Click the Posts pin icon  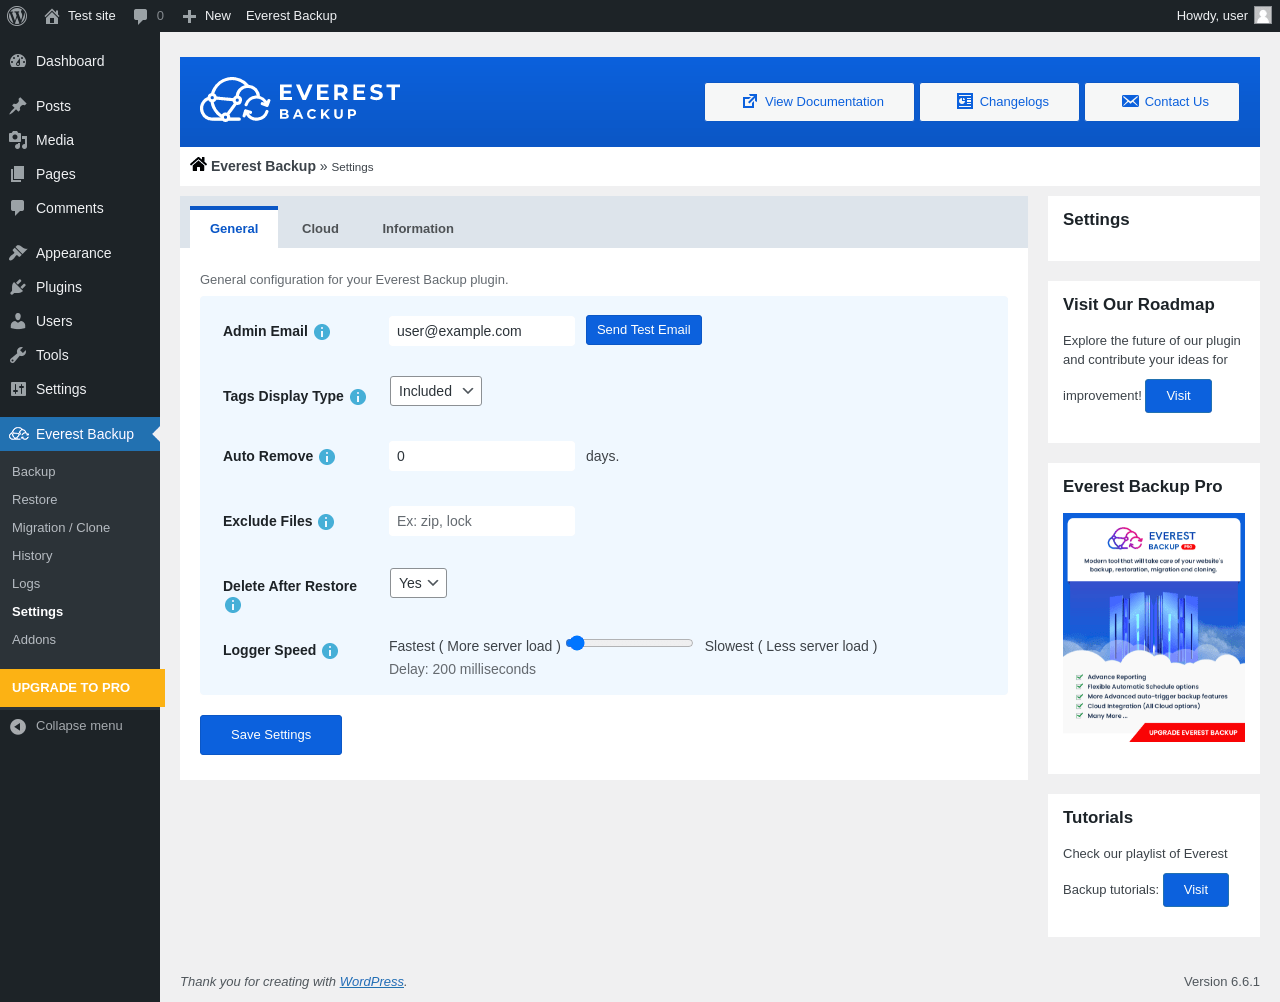point(18,106)
